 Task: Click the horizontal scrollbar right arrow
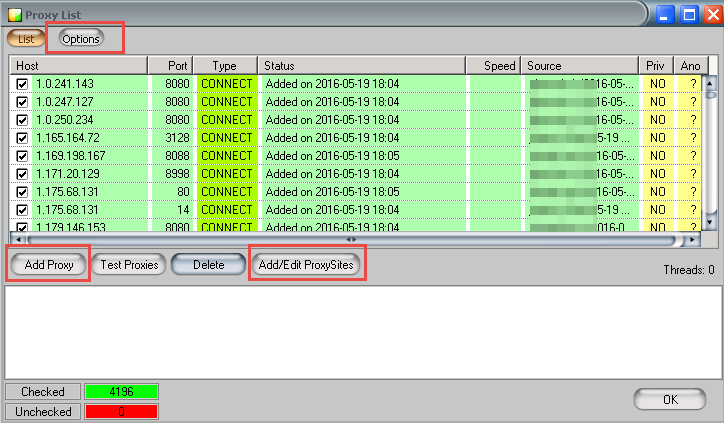pos(692,241)
